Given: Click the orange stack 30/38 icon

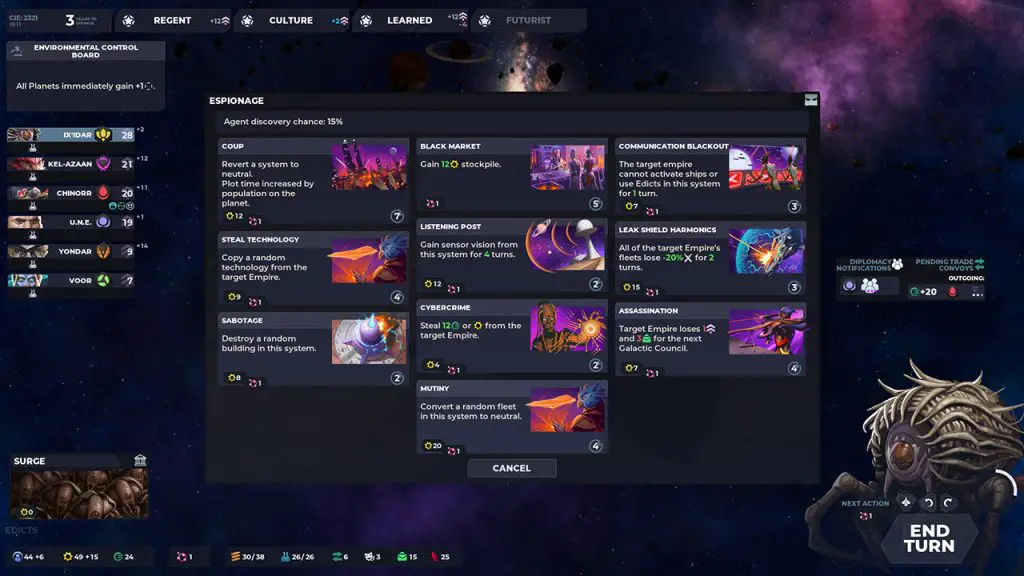Looking at the screenshot, I should pyautogui.click(x=235, y=556).
